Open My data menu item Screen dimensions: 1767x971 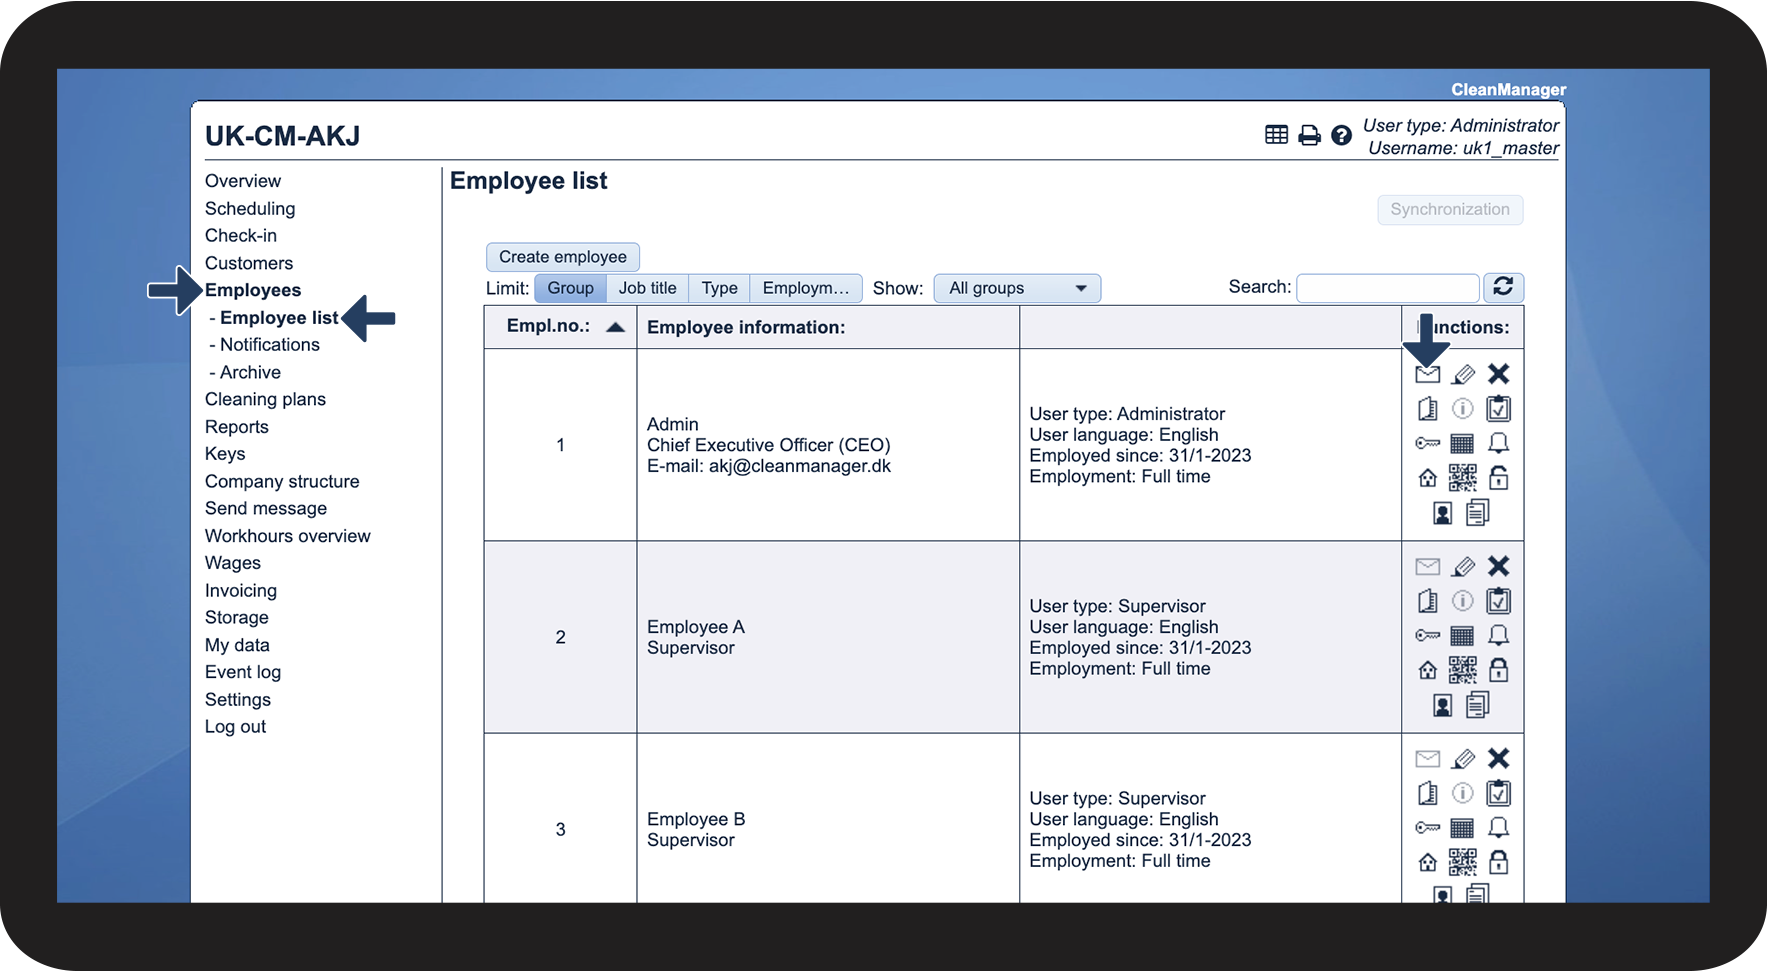click(x=237, y=645)
